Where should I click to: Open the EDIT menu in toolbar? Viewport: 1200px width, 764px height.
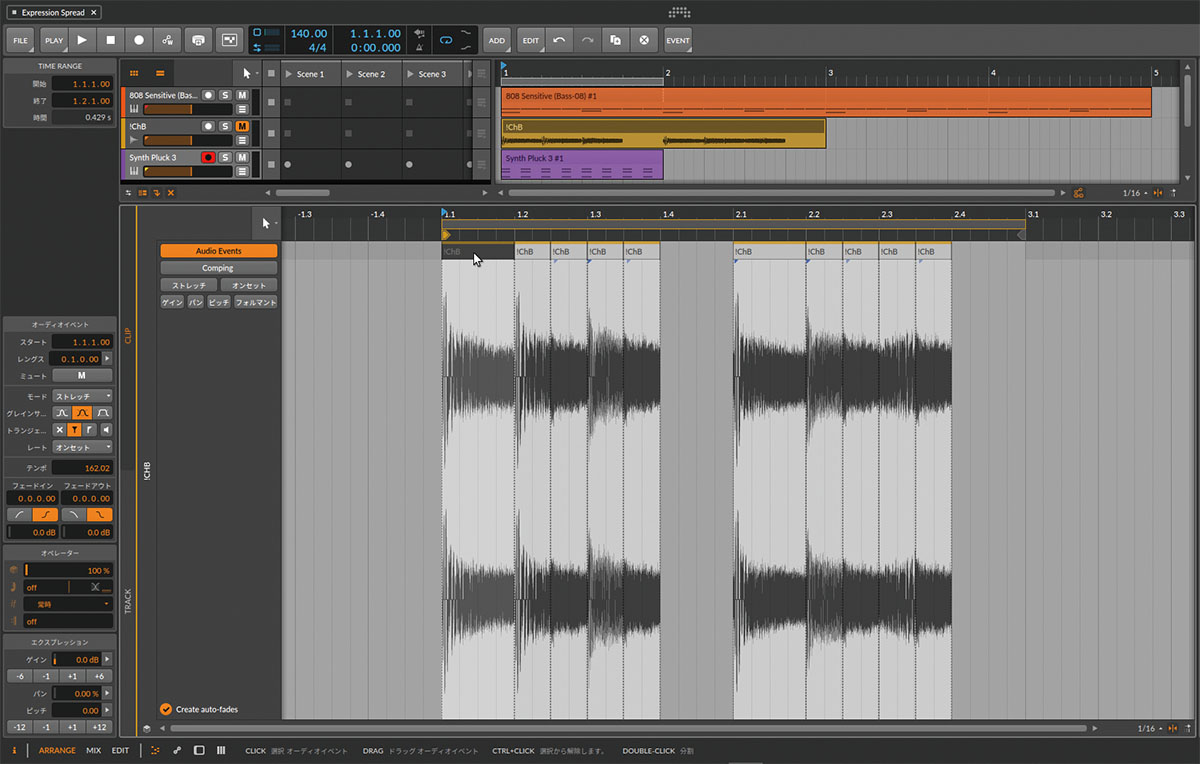point(531,40)
